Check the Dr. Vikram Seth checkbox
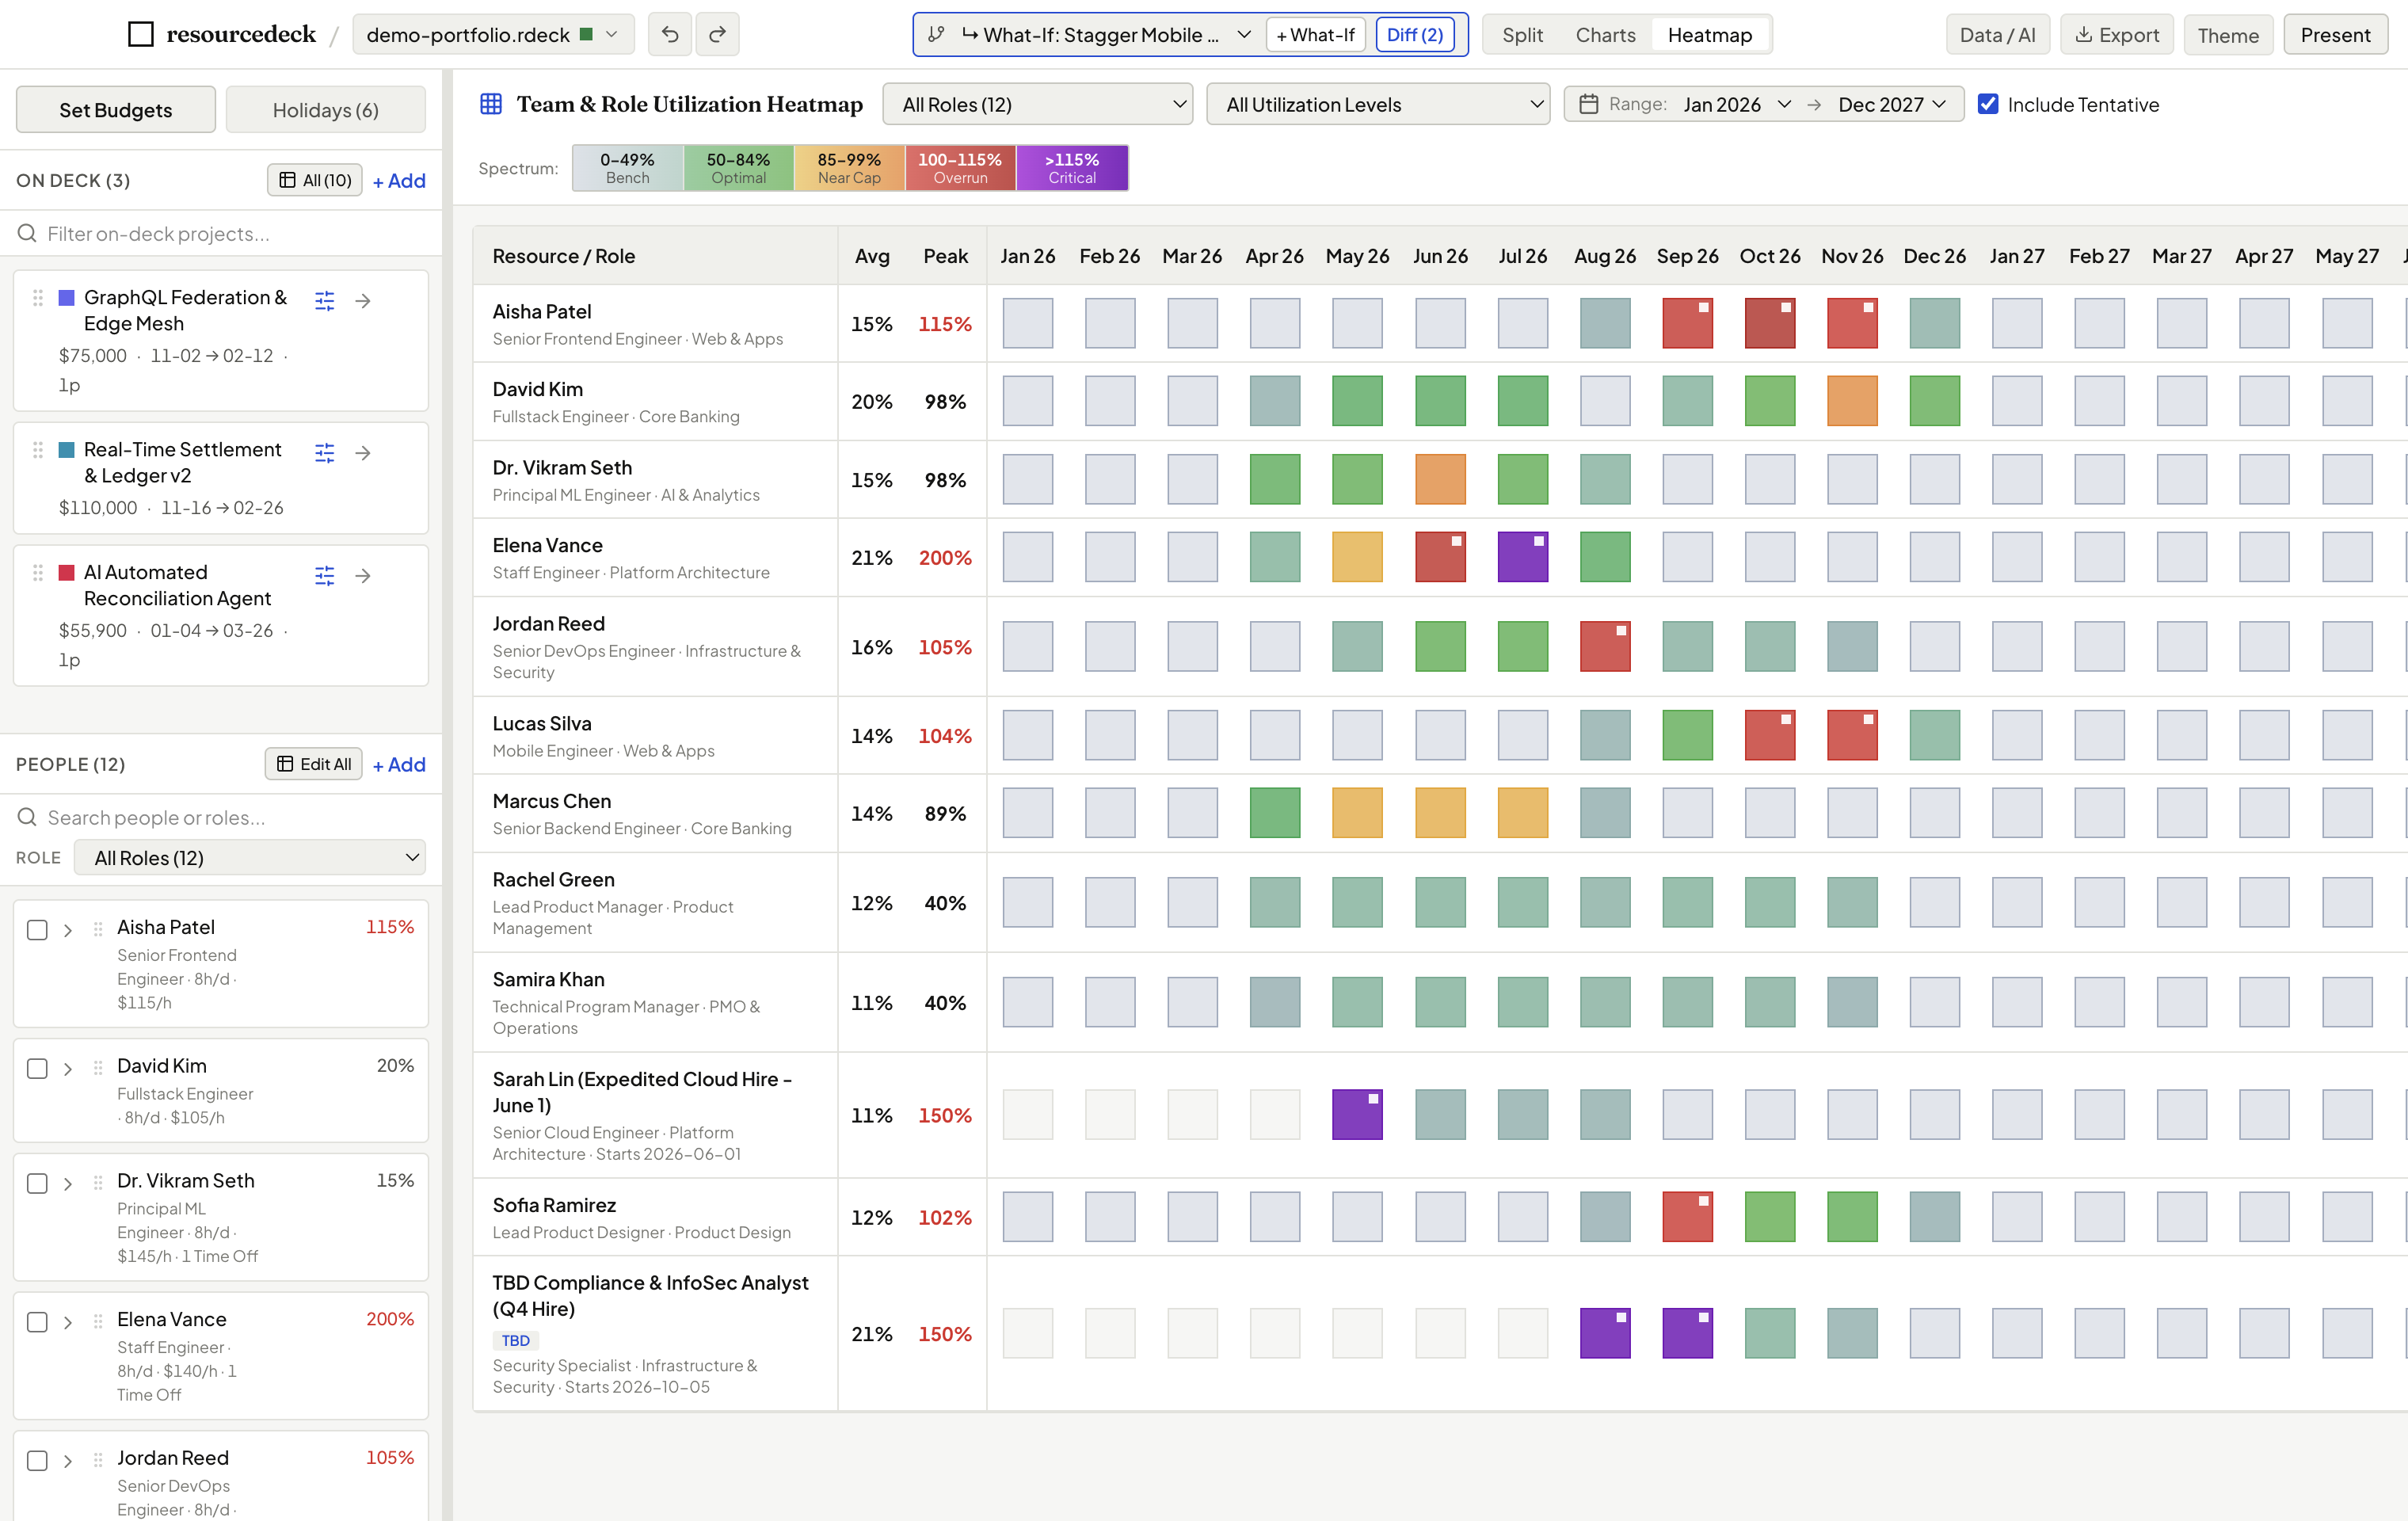The height and width of the screenshot is (1521, 2408). pyautogui.click(x=37, y=1183)
